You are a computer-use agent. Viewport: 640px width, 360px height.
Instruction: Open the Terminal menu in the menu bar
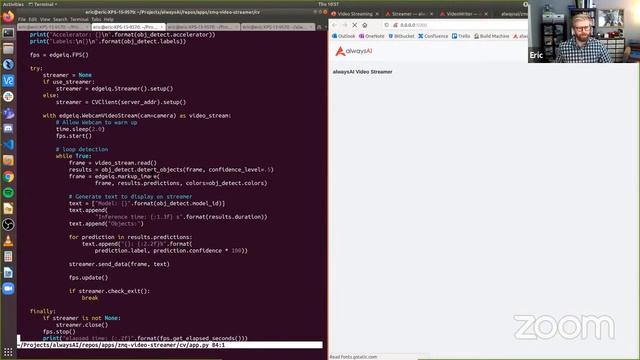[79, 19]
